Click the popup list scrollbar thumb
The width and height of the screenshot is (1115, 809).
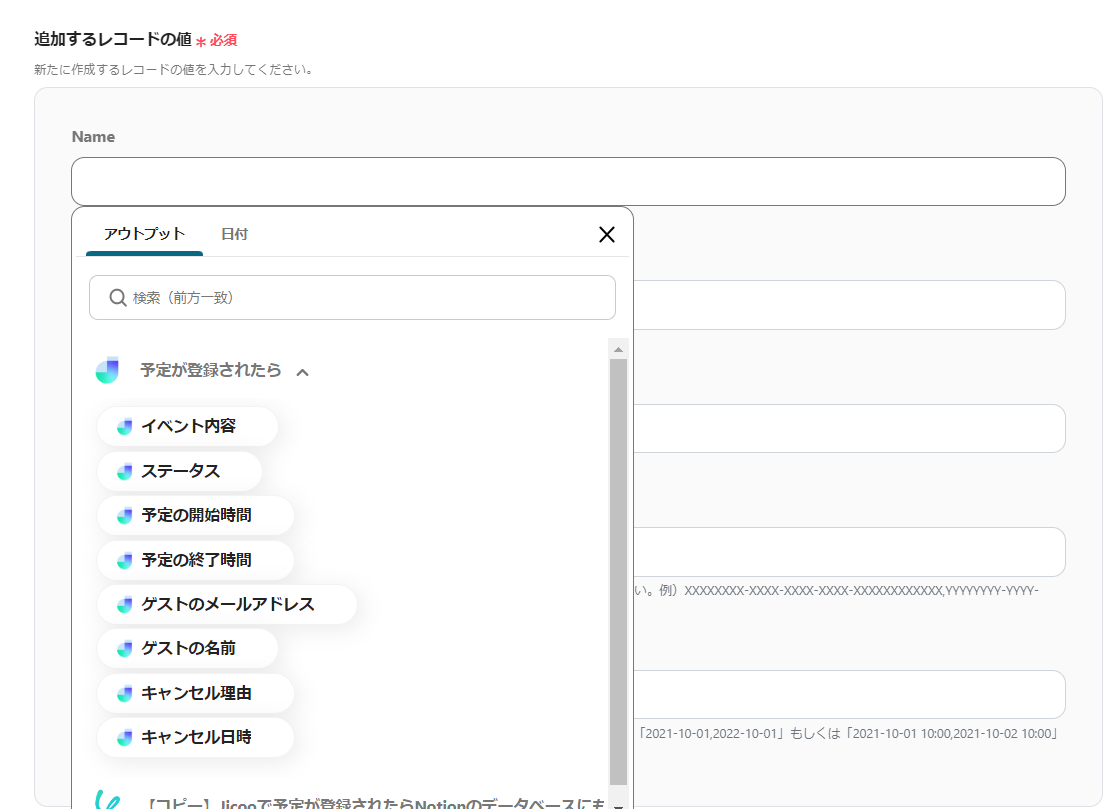(618, 572)
